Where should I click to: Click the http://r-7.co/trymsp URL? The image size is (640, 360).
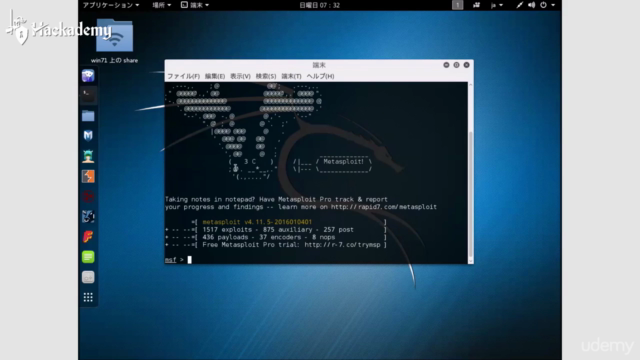[x=342, y=245]
